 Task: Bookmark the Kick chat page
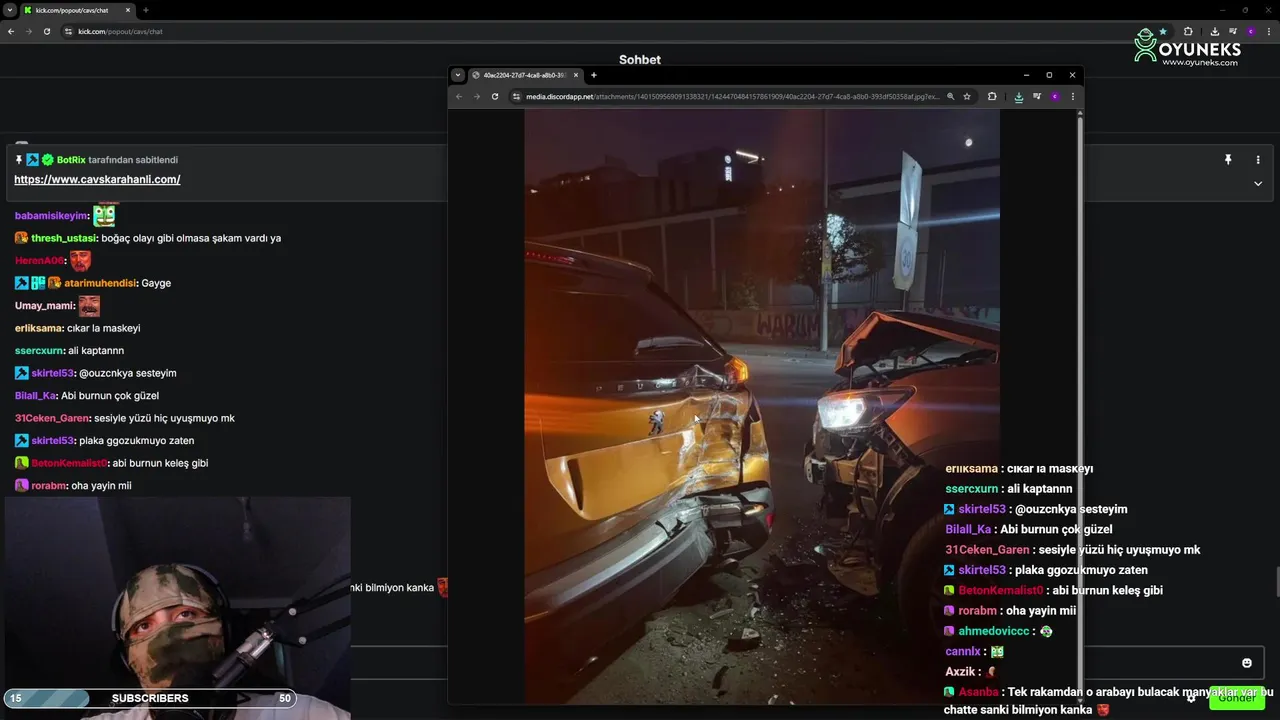1163,31
